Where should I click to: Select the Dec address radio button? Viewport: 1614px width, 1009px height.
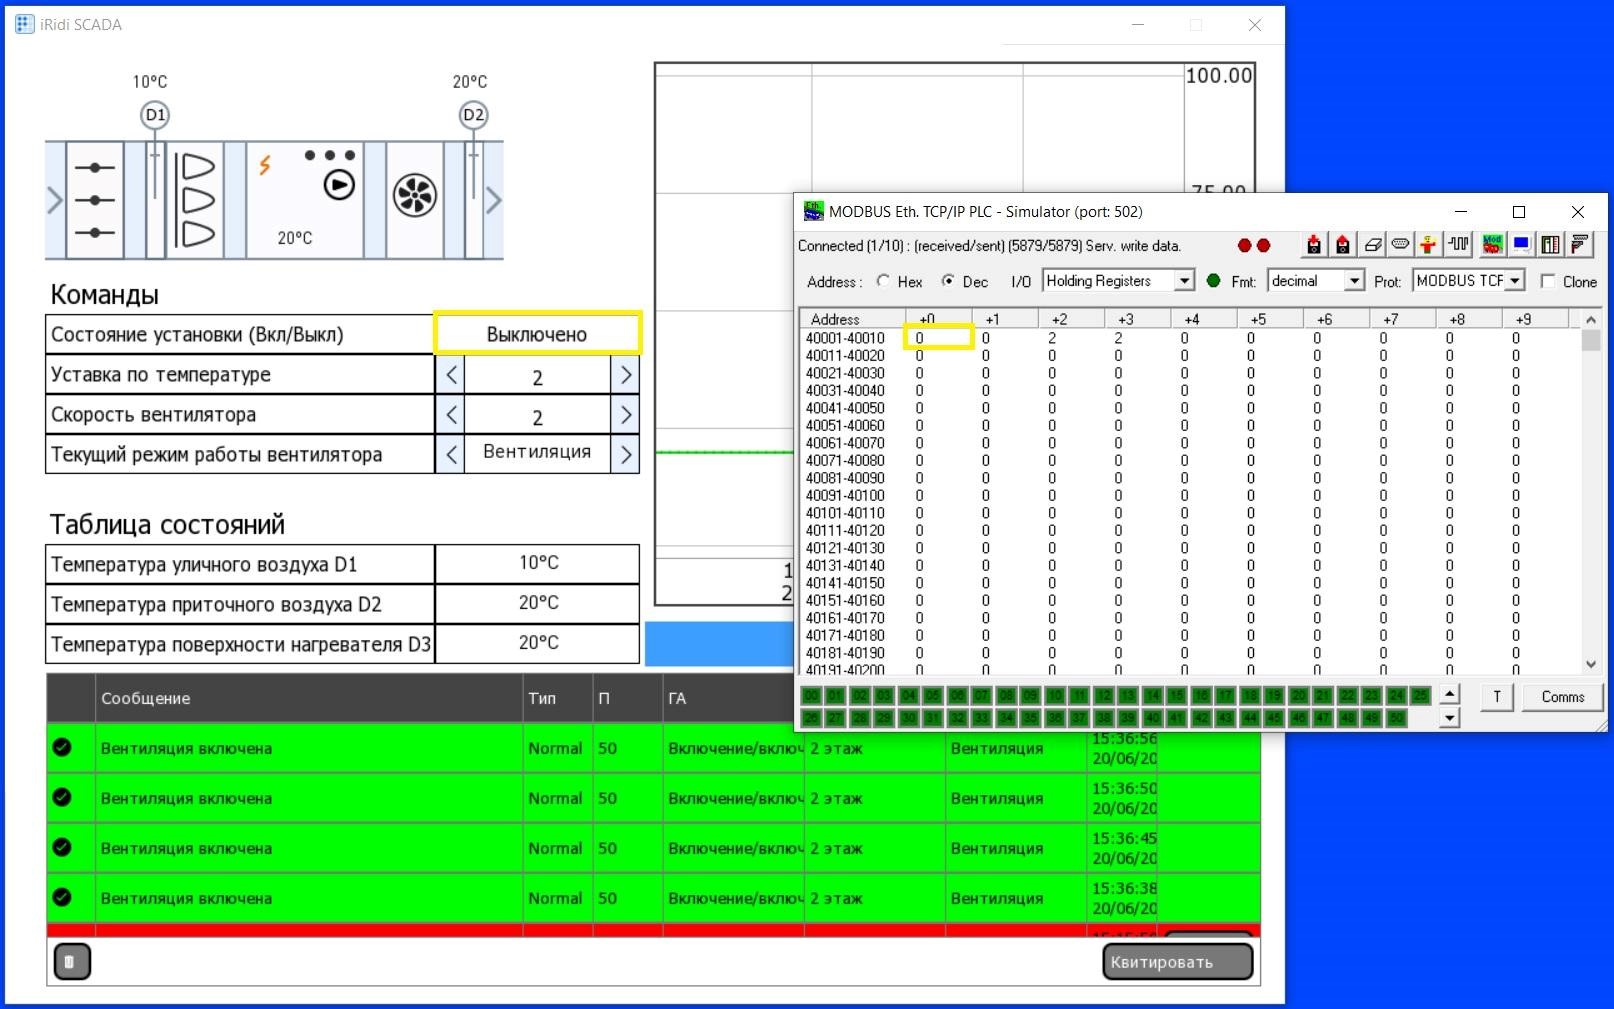pos(947,282)
